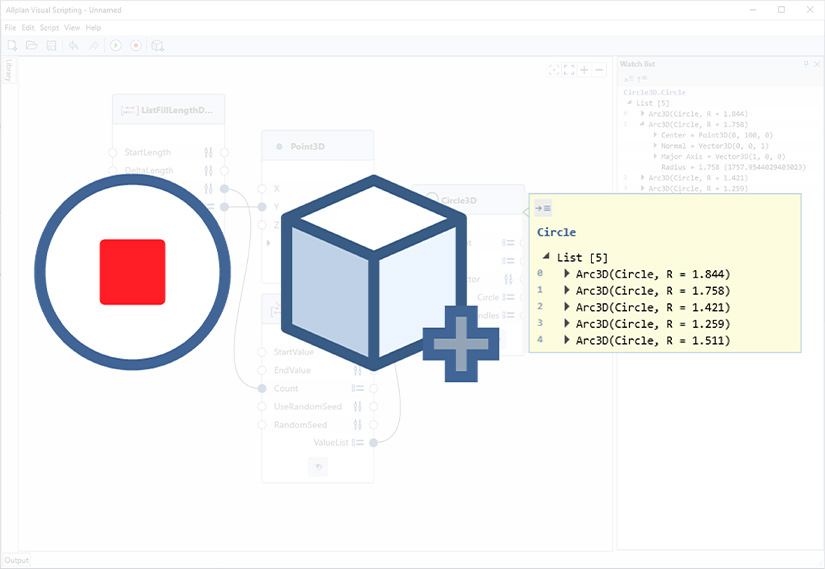Click the UseRandomSeed slider-type icon
825x569 pixels.
coord(358,406)
